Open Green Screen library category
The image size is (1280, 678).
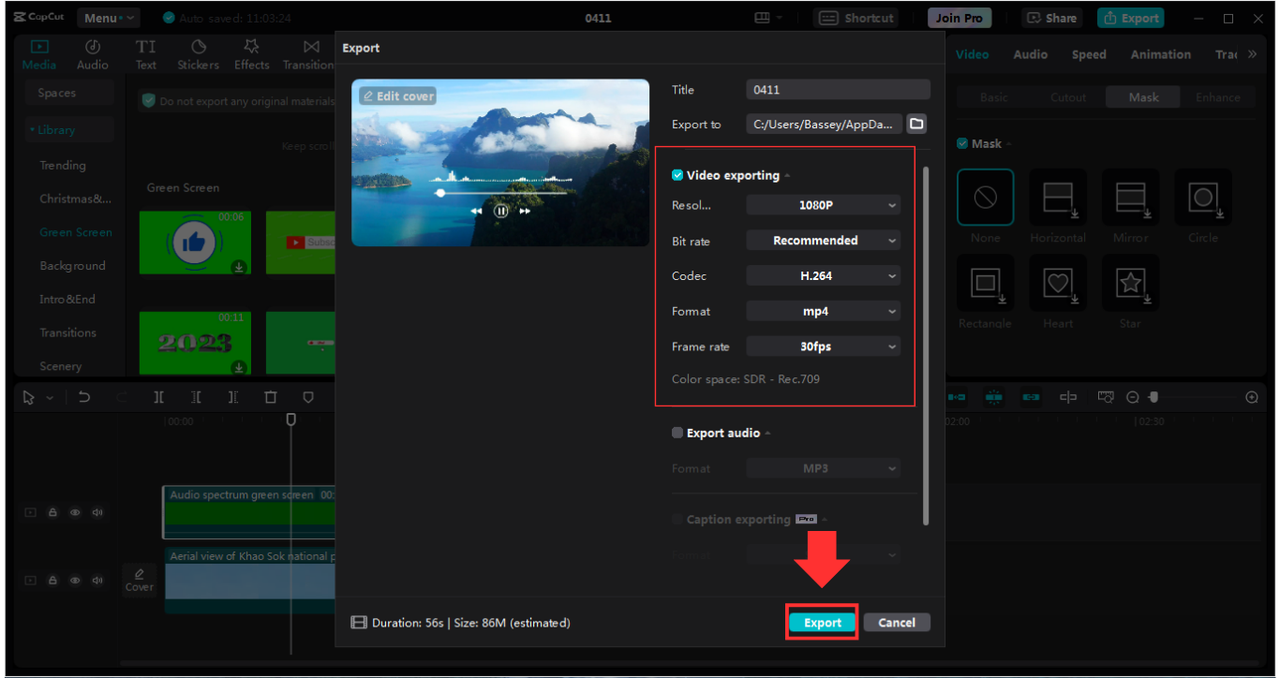(x=76, y=232)
